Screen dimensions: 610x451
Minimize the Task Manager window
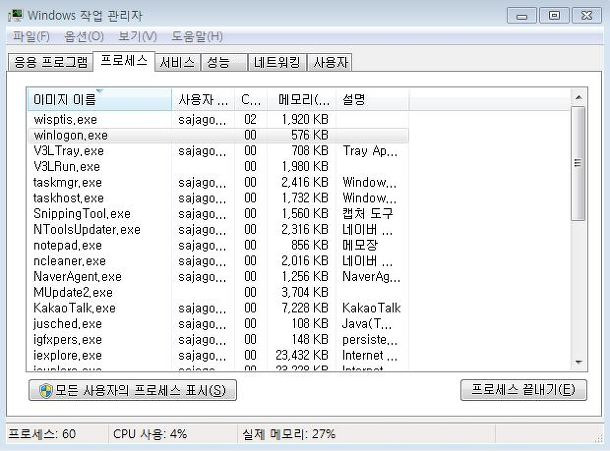click(522, 16)
